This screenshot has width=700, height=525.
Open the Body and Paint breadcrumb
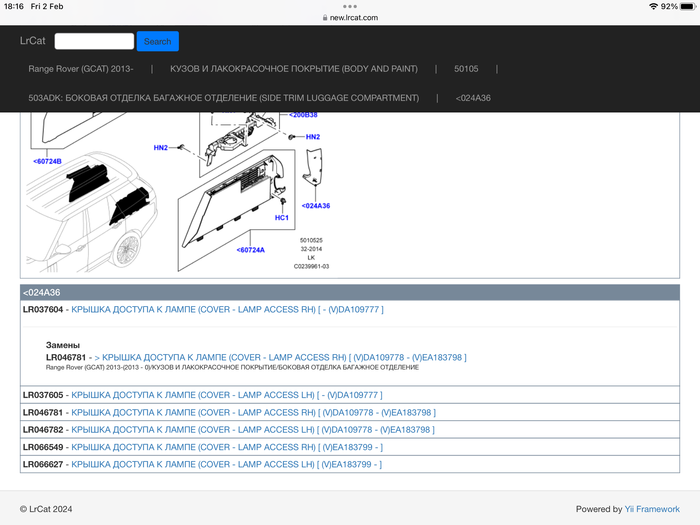294,69
